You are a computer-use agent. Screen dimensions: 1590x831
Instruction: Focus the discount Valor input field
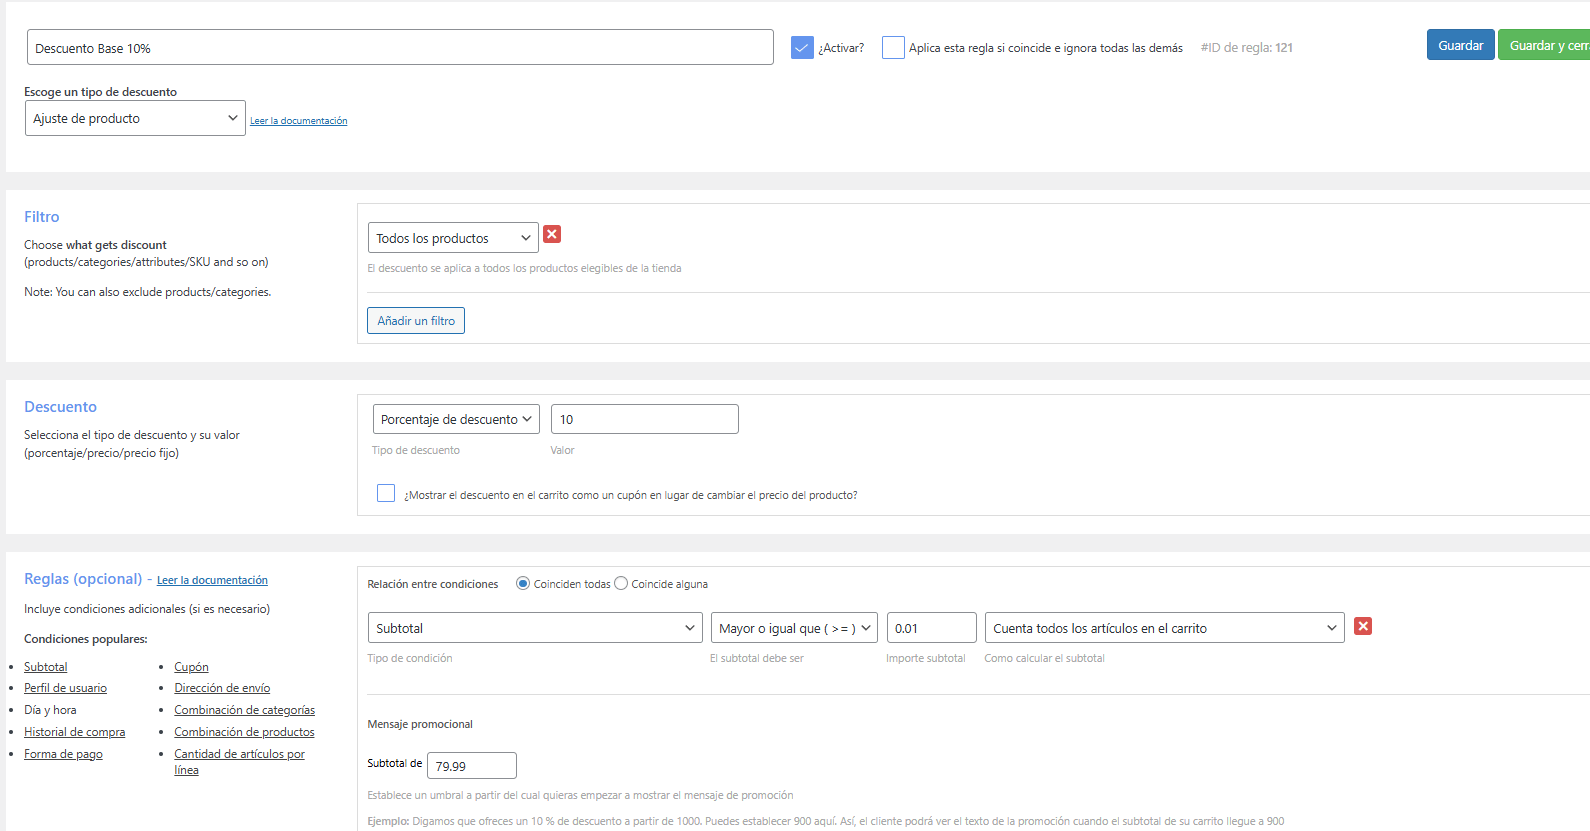click(x=644, y=419)
